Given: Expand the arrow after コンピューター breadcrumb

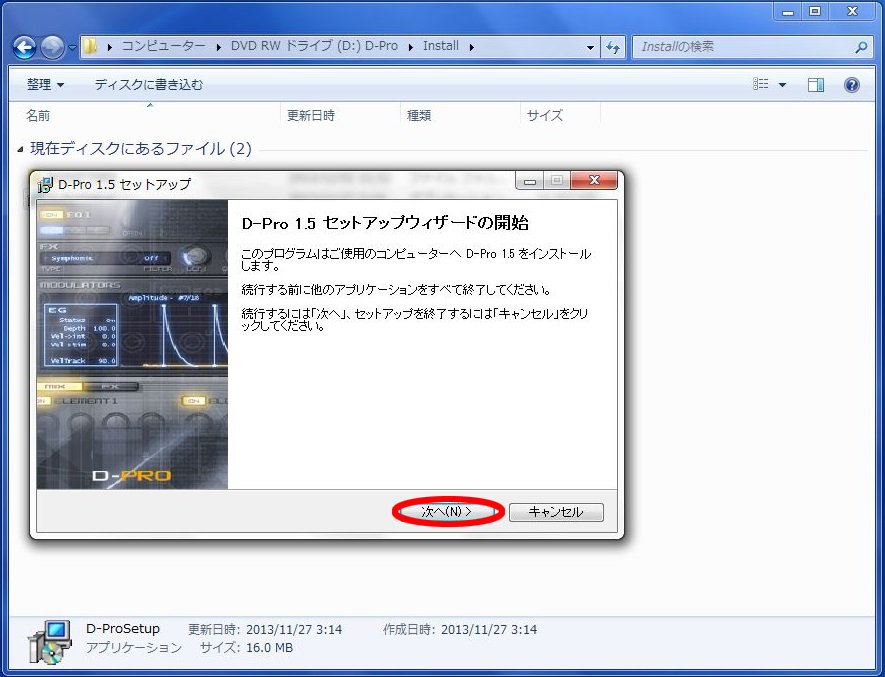Looking at the screenshot, I should tap(218, 47).
